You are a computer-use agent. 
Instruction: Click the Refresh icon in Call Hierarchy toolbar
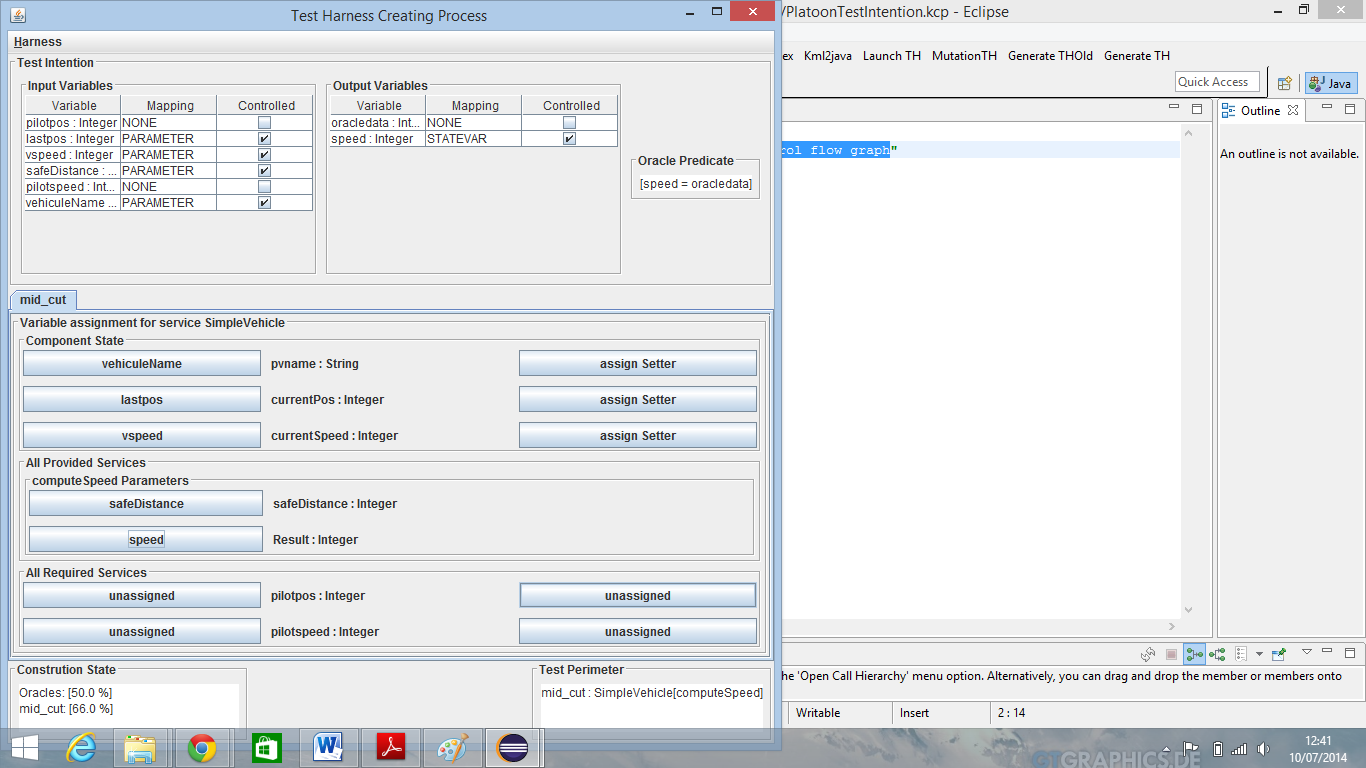pos(1149,654)
